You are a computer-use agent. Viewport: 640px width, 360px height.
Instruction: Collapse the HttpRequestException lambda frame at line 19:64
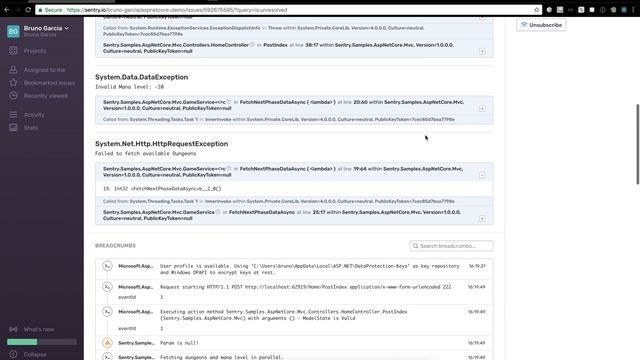482,175
